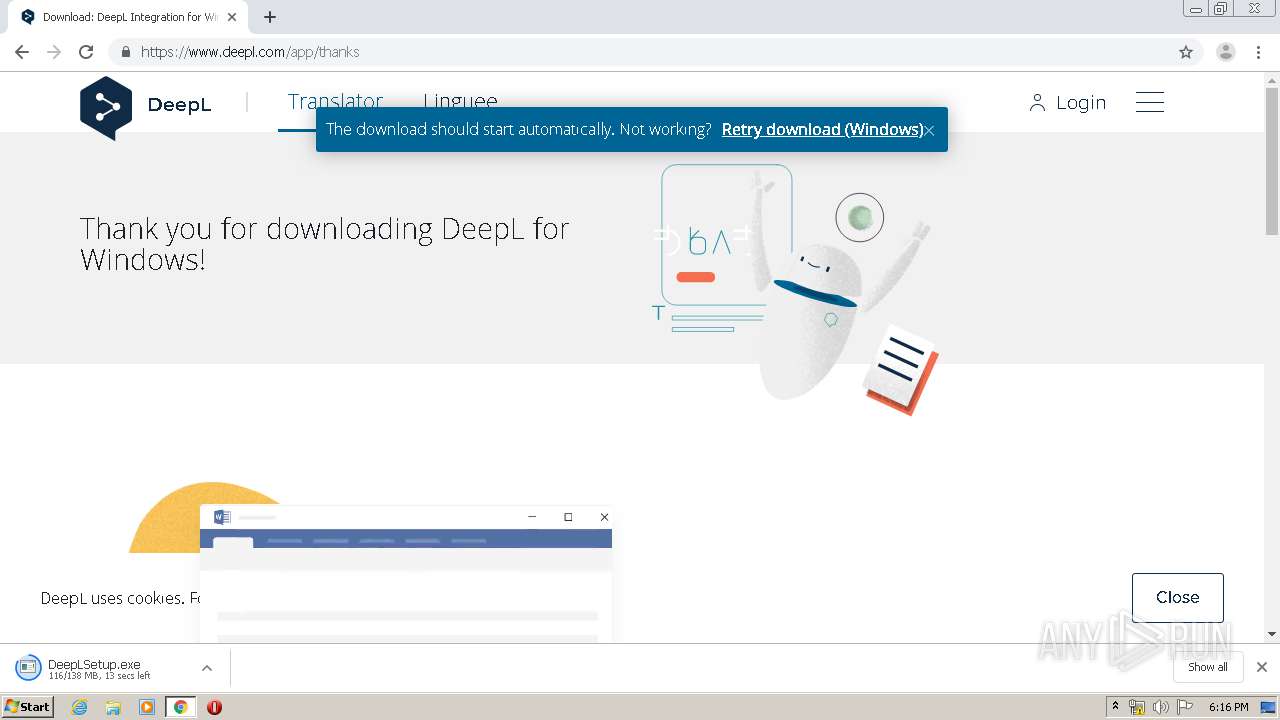The height and width of the screenshot is (720, 1280).
Task: Click the DeepL logo icon
Action: pos(106,108)
